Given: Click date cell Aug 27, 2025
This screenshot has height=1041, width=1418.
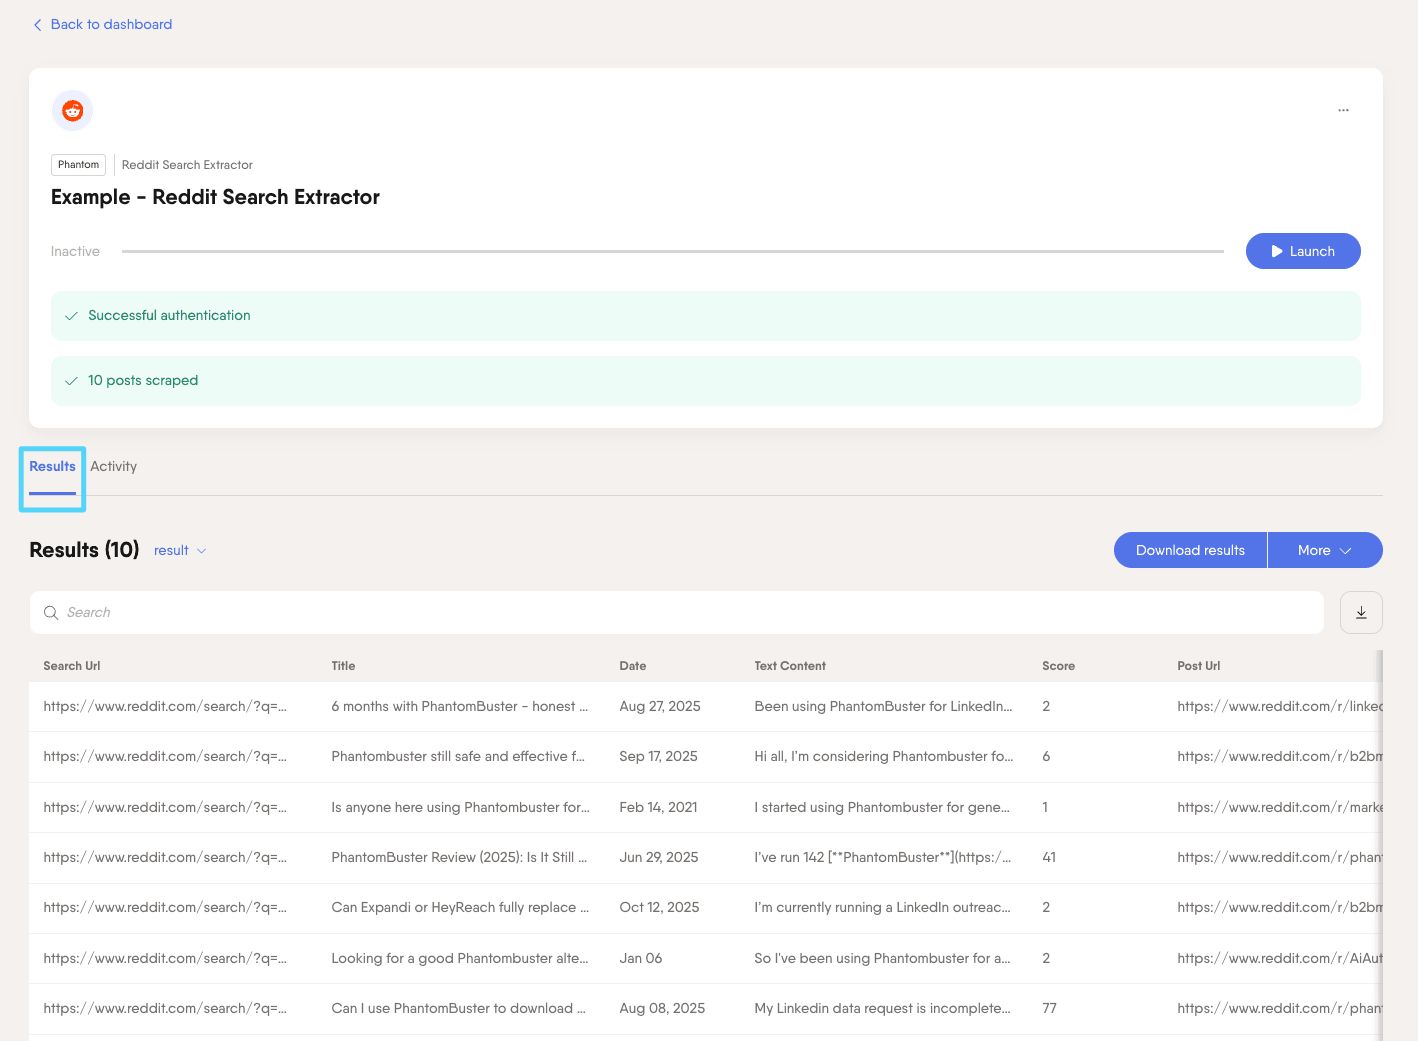Looking at the screenshot, I should 660,707.
